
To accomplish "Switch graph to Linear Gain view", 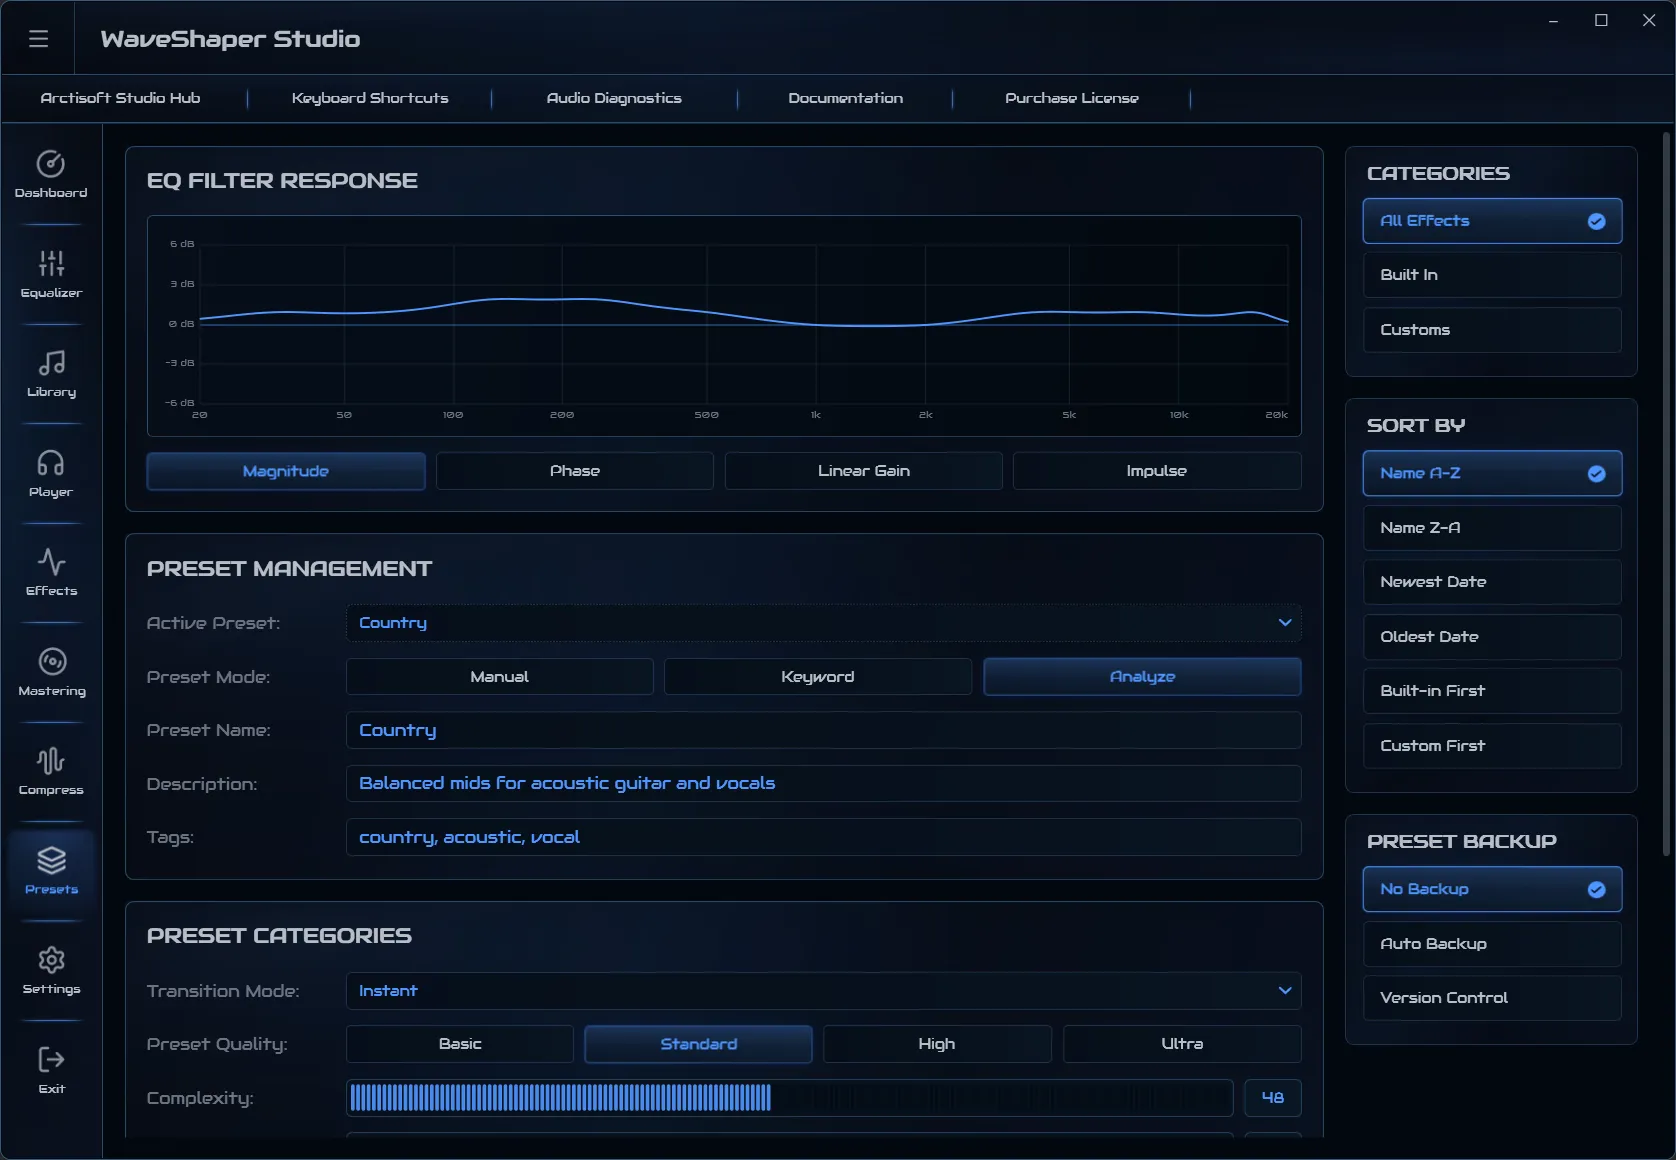I will [x=864, y=471].
